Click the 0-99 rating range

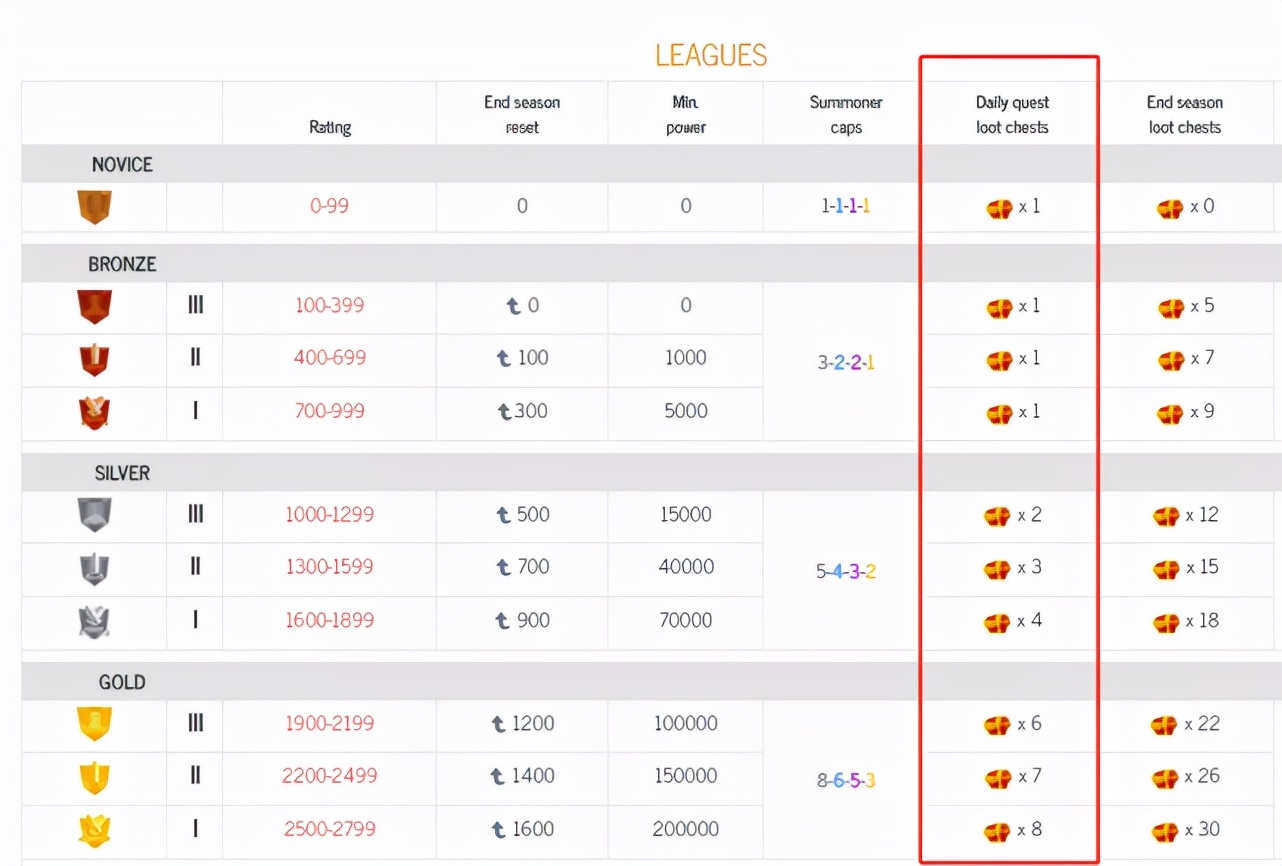pos(330,206)
